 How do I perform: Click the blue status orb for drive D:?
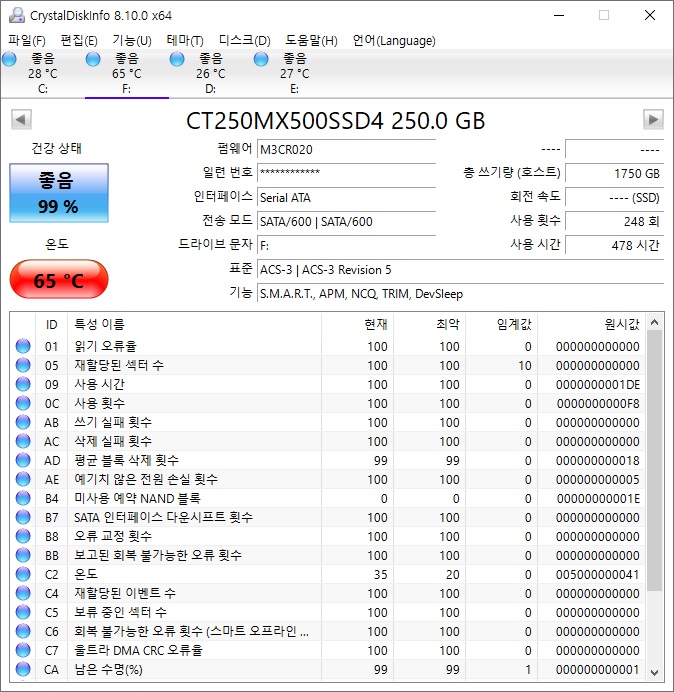[x=177, y=59]
